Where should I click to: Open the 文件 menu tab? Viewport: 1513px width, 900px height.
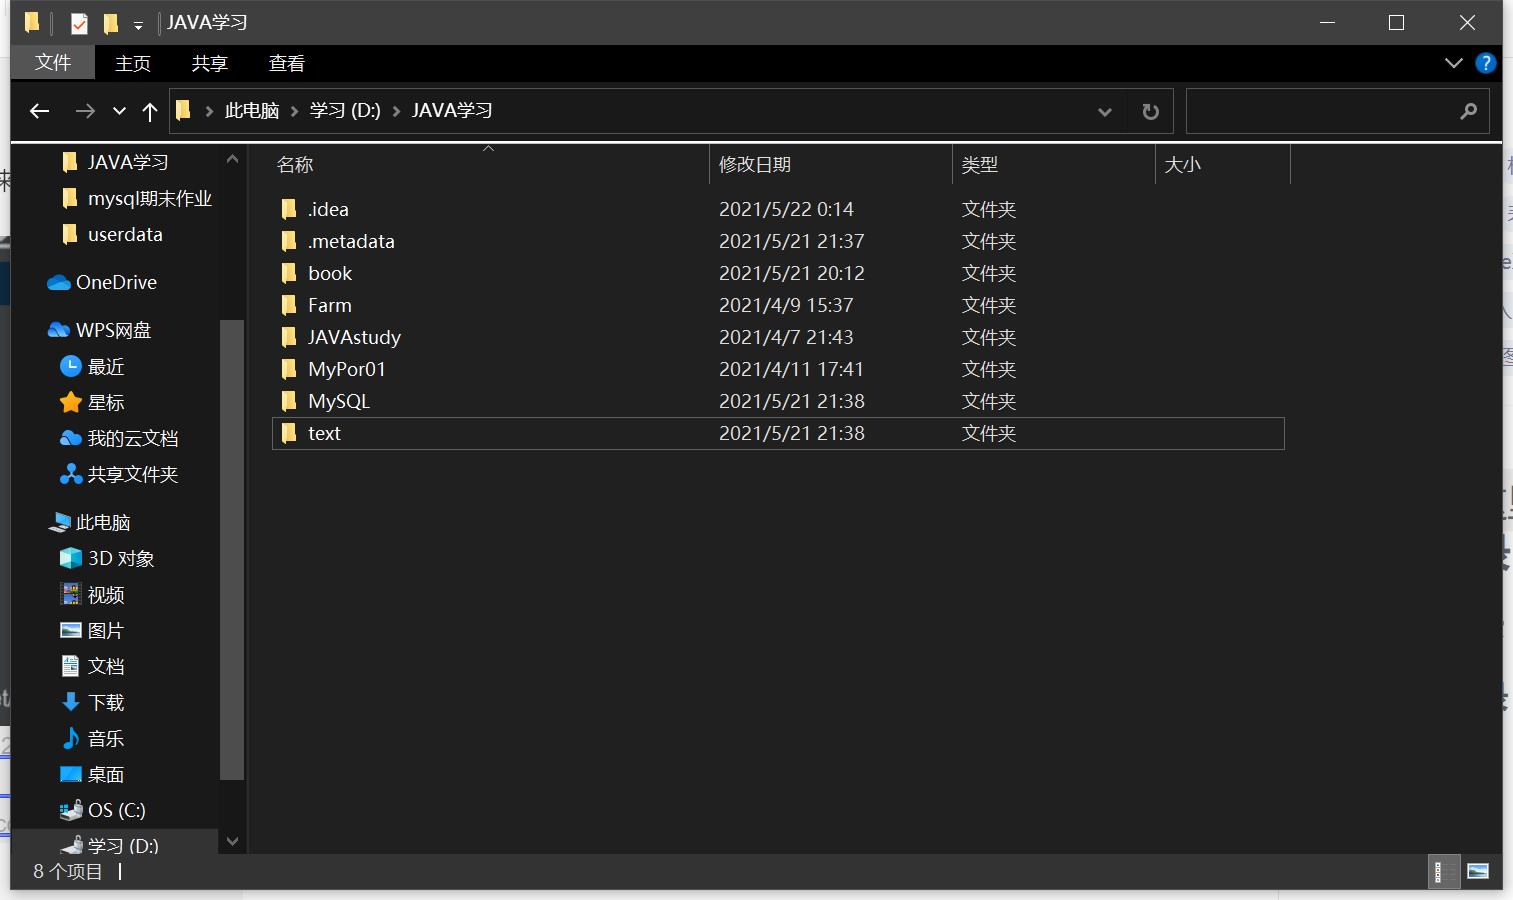(x=53, y=63)
